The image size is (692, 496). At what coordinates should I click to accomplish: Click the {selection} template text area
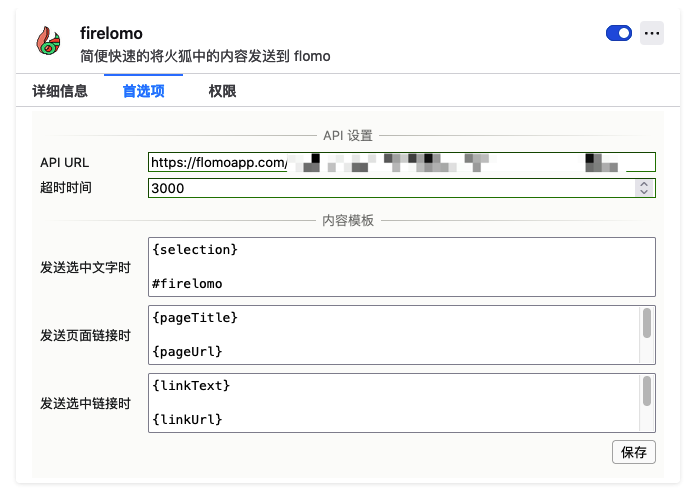pyautogui.click(x=401, y=266)
